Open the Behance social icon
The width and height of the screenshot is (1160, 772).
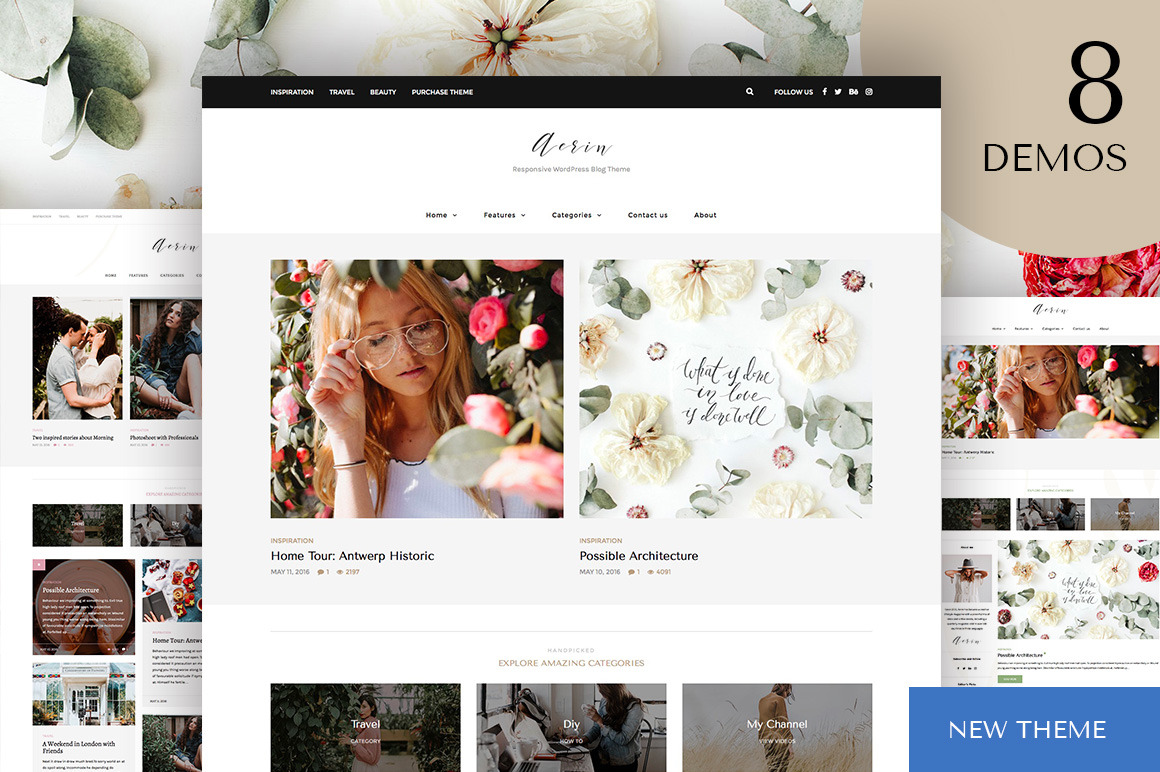tap(853, 92)
